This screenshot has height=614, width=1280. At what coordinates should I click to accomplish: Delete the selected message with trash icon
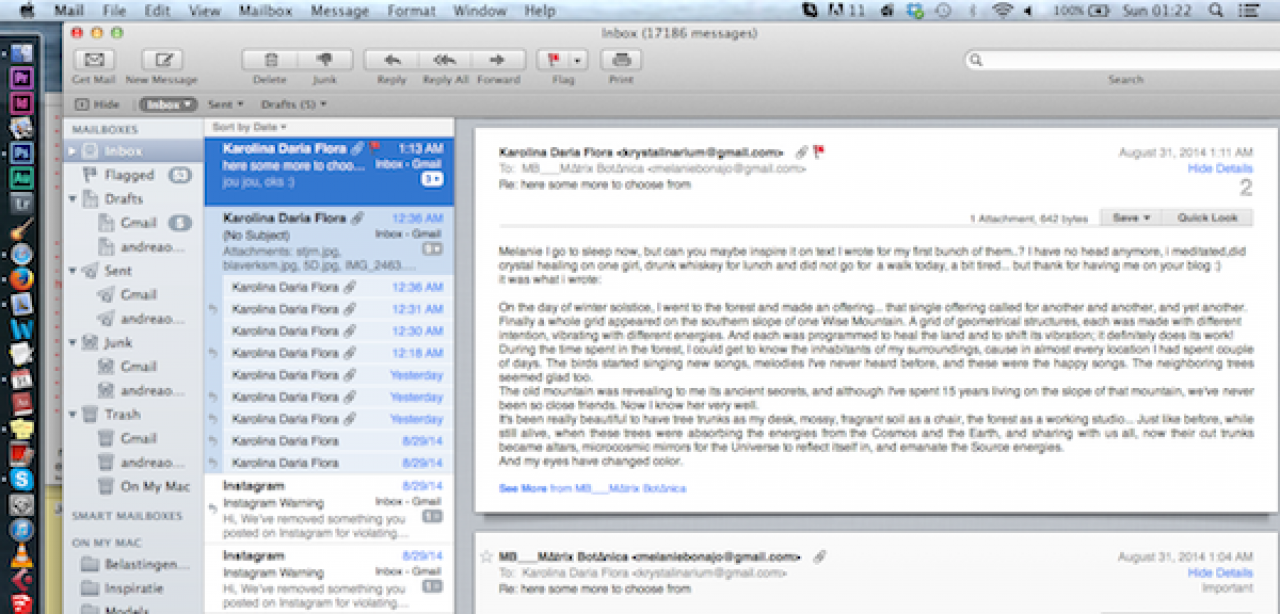tap(270, 60)
